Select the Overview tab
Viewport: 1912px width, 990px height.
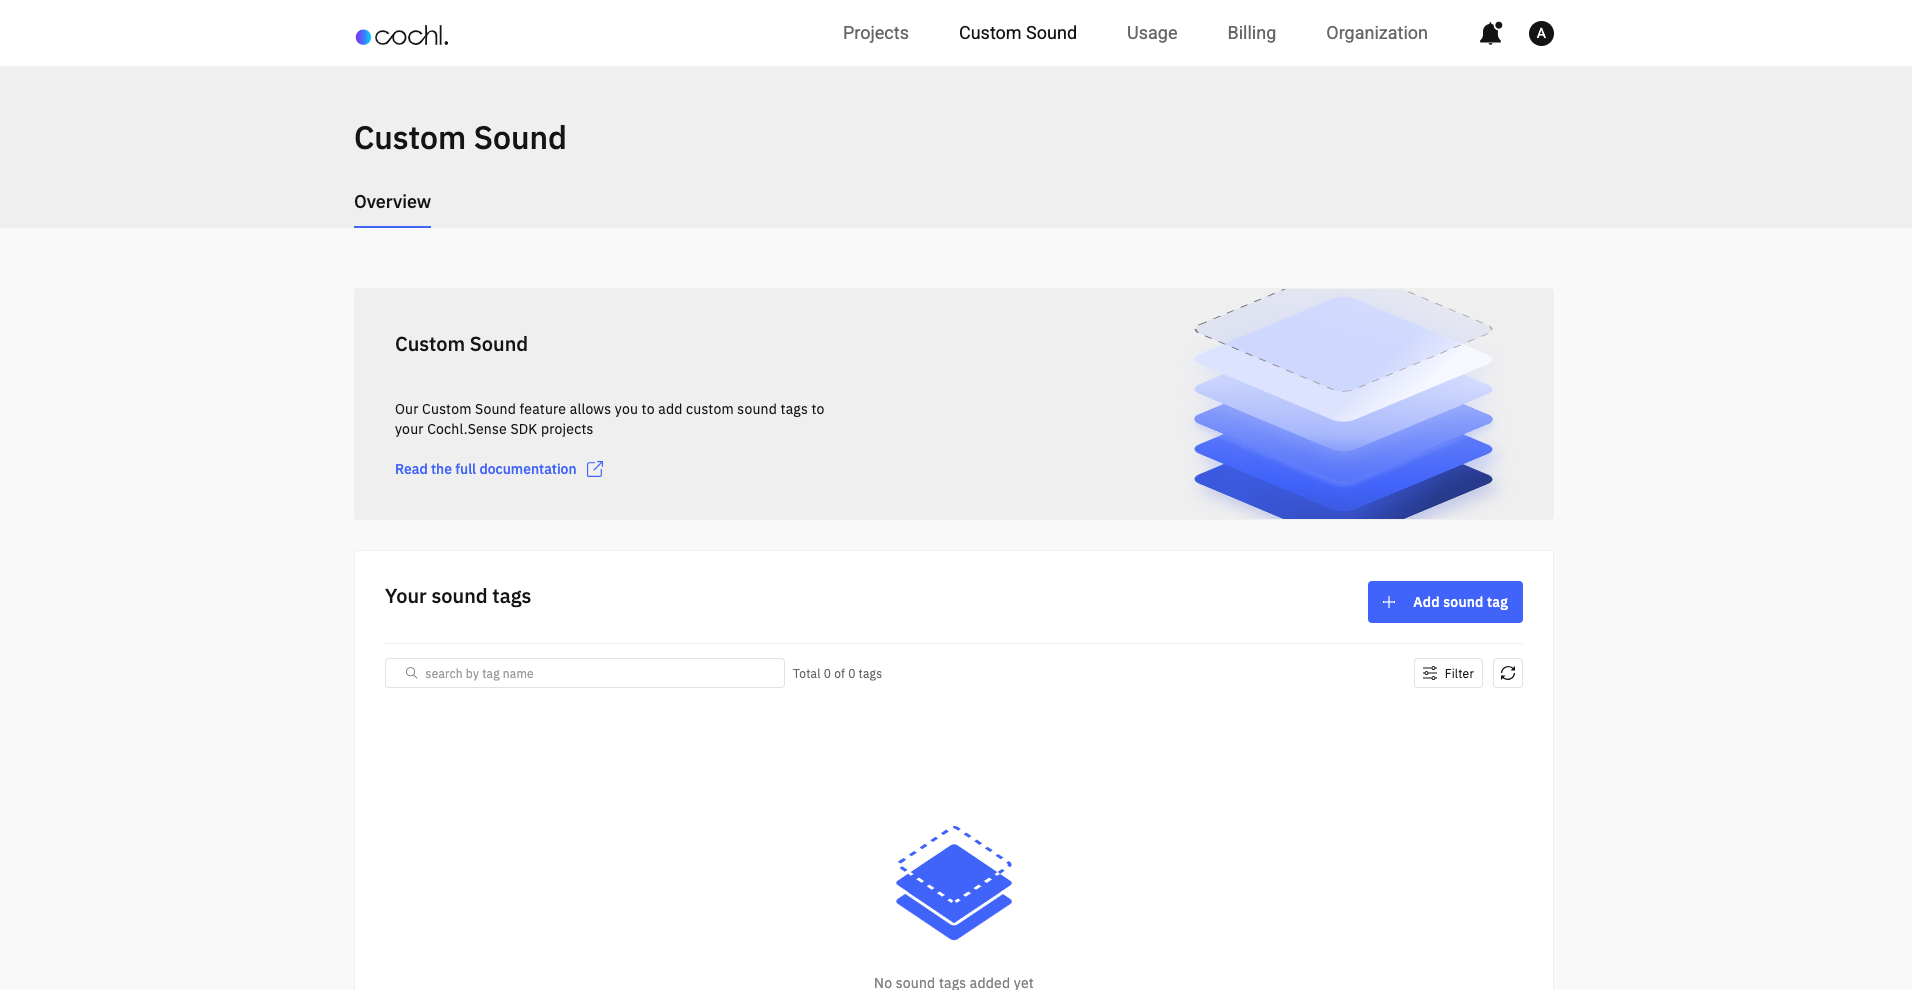point(392,202)
